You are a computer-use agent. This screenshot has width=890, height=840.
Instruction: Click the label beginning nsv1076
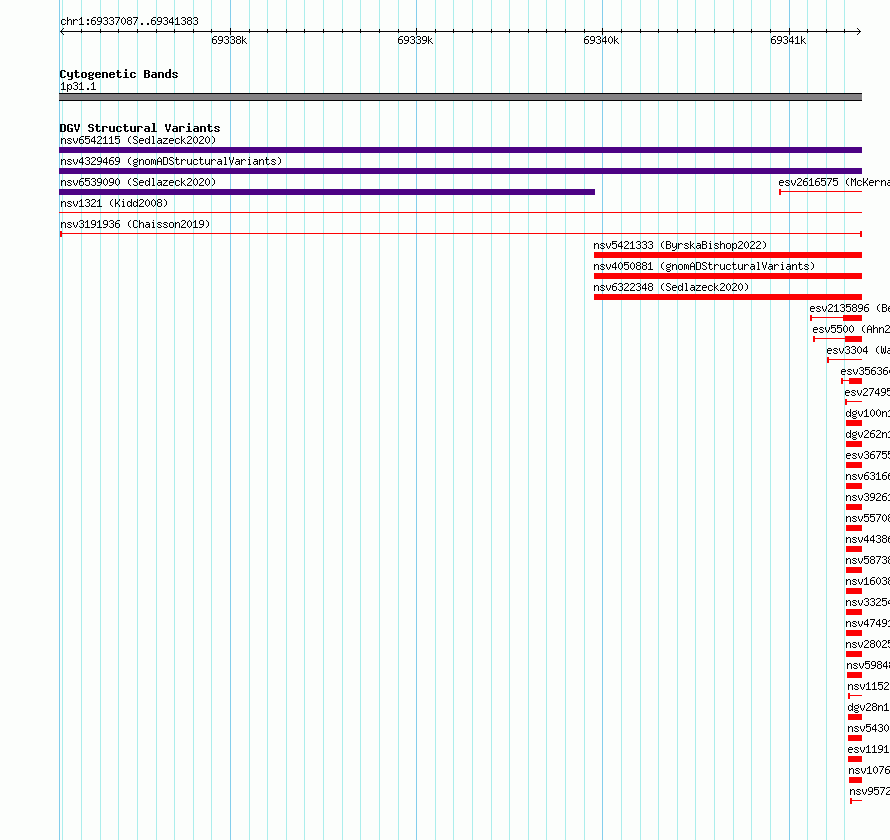(x=869, y=770)
